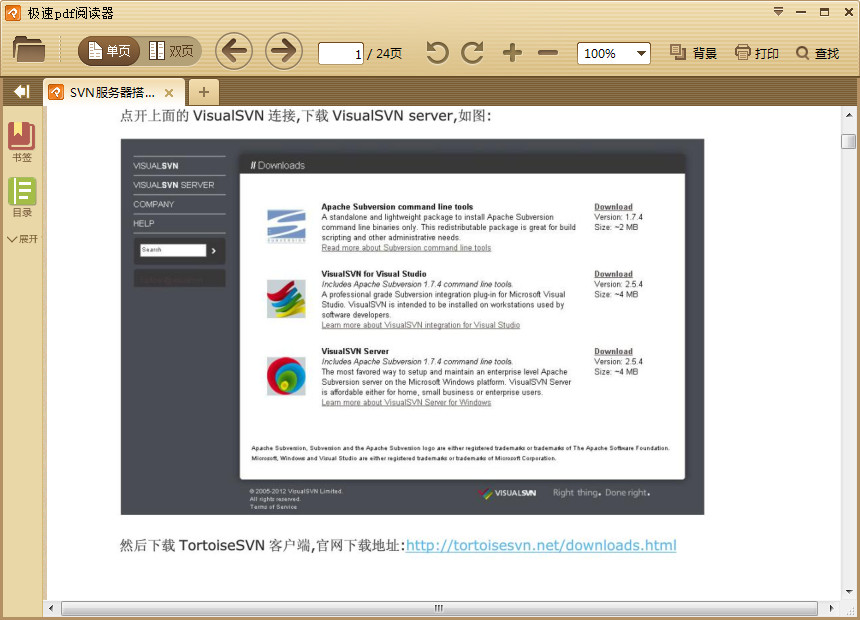This screenshot has height=620, width=860.
Task: Click the horizontal scrollbar thumb
Action: 439,608
